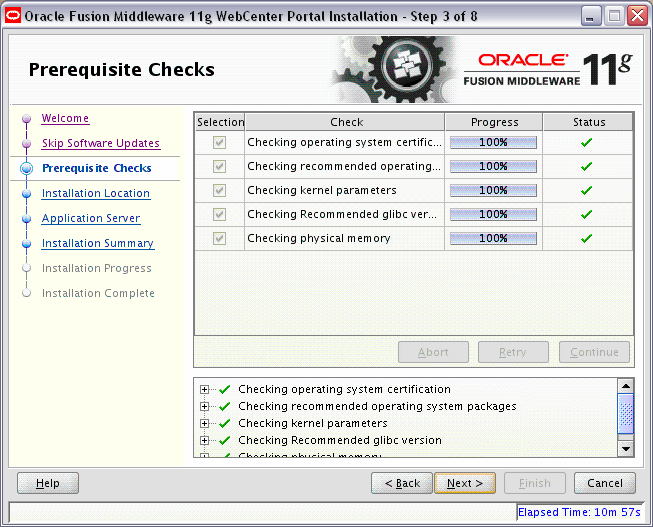Select the Checking kernel parameters table row text
Image resolution: width=653 pixels, height=527 pixels.
click(322, 190)
